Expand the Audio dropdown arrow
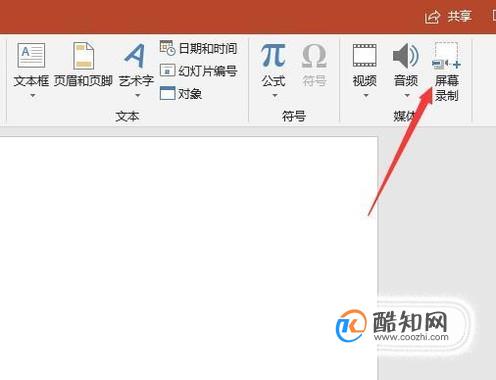Screen dimensions: 496x380 (x=407, y=96)
